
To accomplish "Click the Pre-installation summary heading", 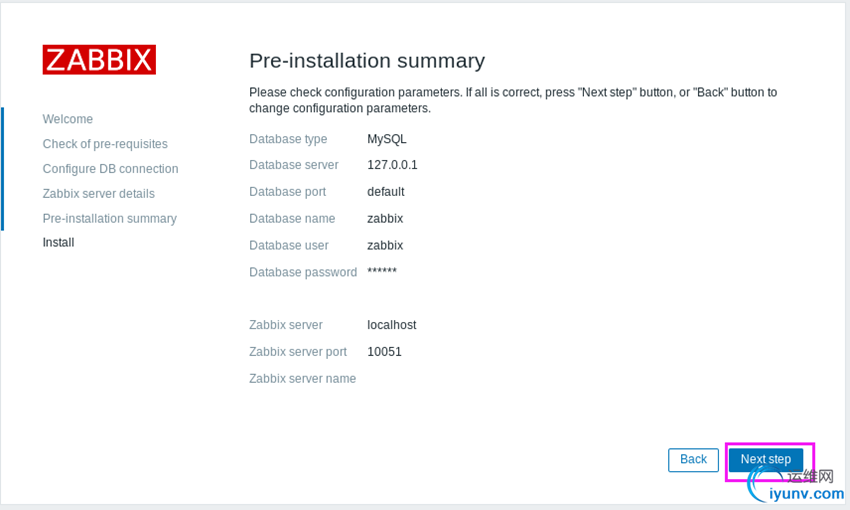I will [x=366, y=60].
